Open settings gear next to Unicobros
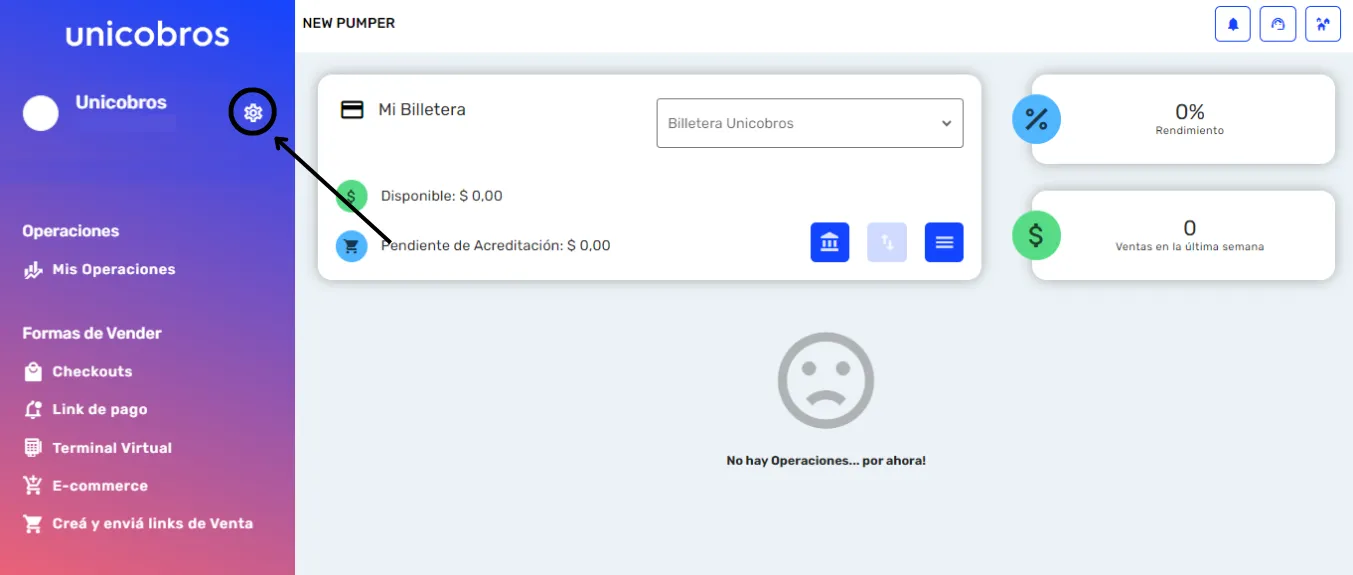1353x575 pixels. coord(253,113)
